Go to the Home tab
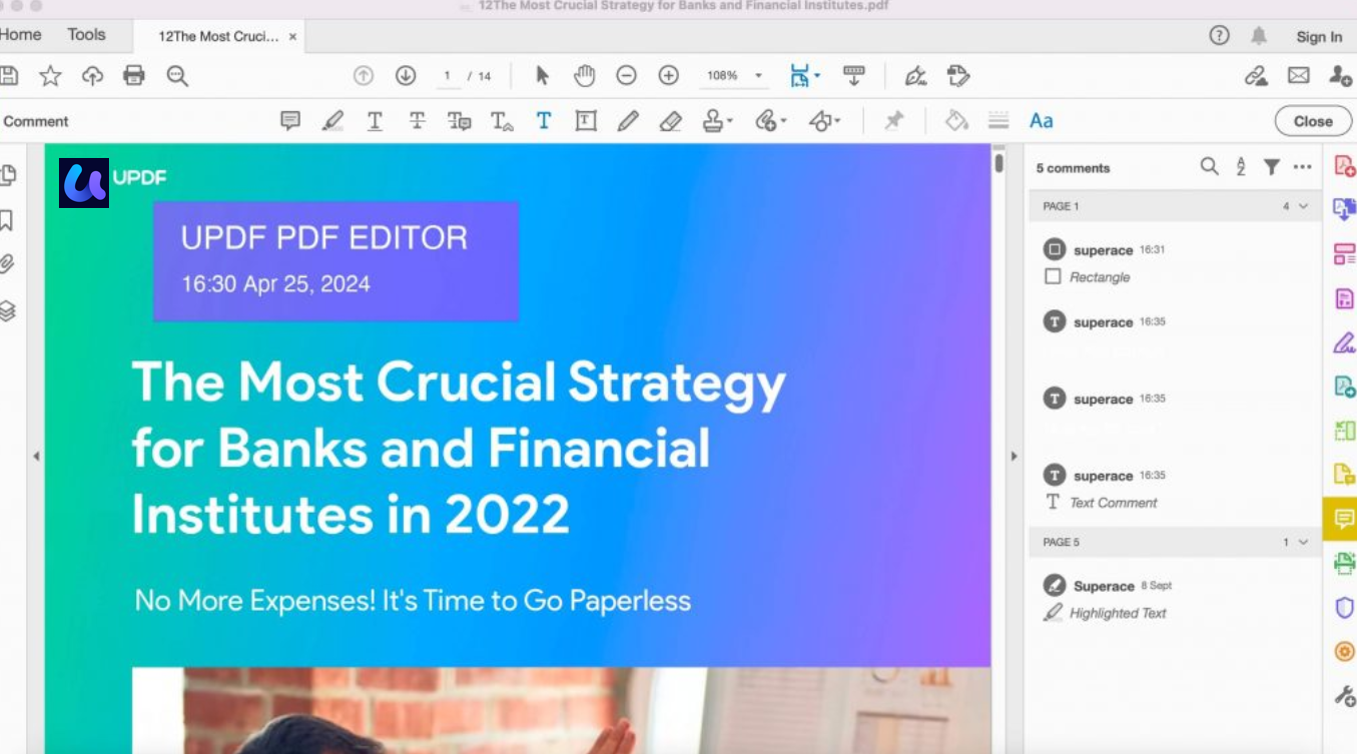1357x754 pixels. (21, 35)
